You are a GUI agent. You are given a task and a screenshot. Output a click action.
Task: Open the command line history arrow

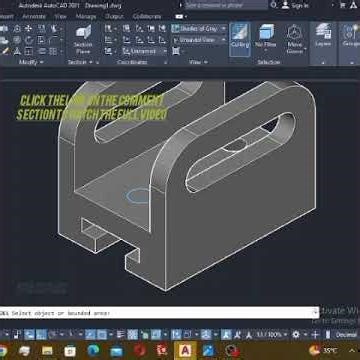(x=315, y=313)
